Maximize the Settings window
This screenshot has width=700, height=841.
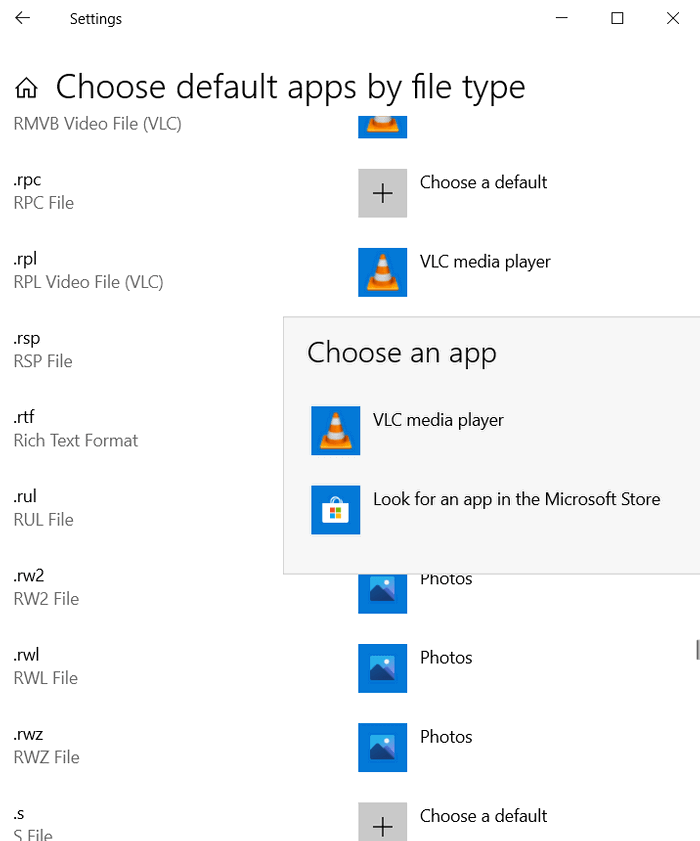coord(617,18)
